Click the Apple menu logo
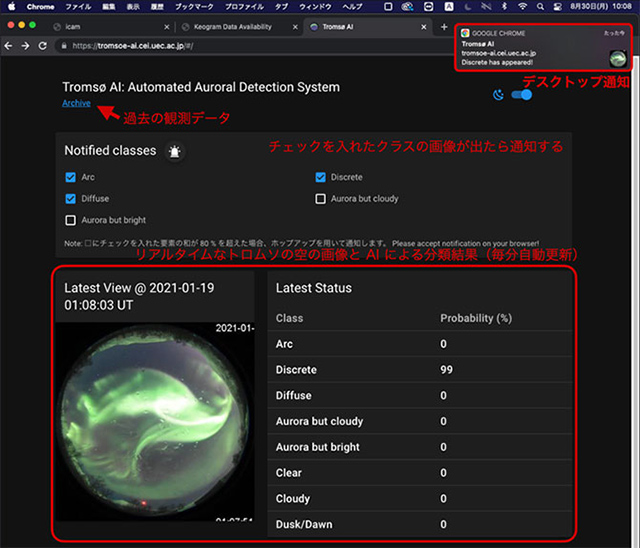This screenshot has height=548, width=640. pyautogui.click(x=9, y=6)
